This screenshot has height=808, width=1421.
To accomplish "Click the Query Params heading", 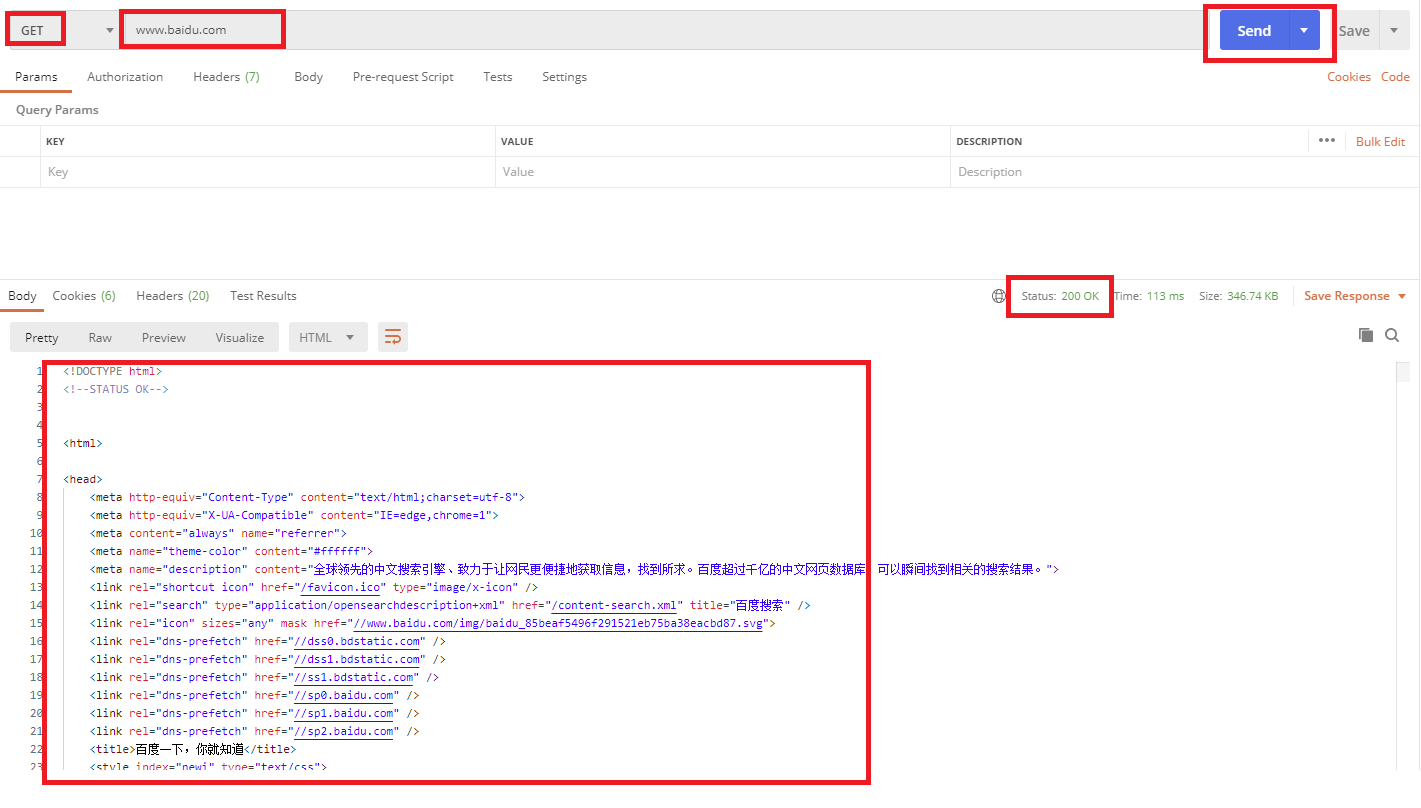I will [x=57, y=110].
